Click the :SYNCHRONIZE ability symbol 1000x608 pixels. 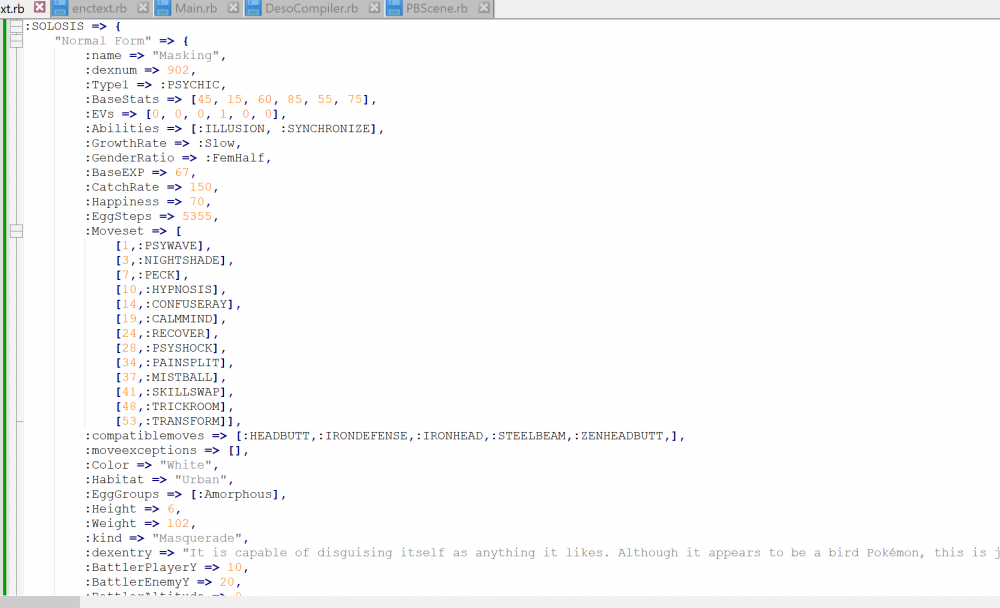(325, 129)
